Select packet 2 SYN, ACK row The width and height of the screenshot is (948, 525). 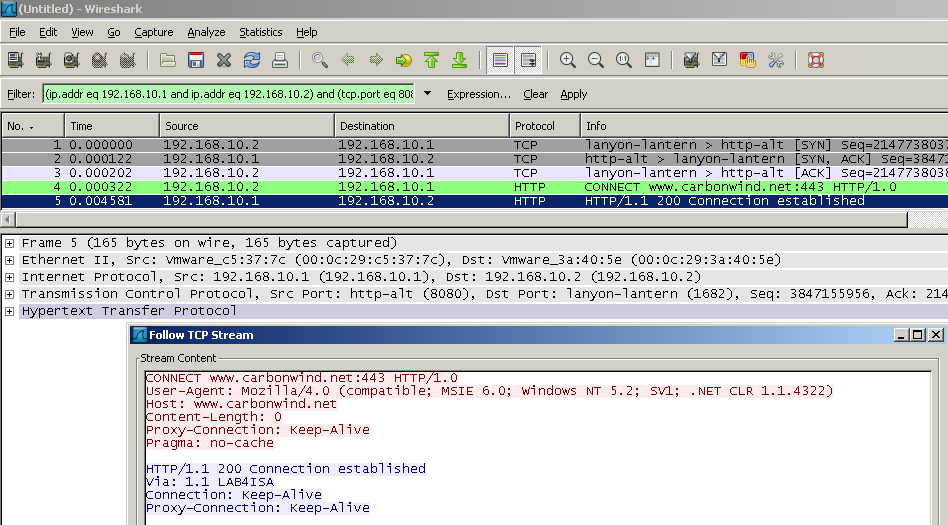475,158
